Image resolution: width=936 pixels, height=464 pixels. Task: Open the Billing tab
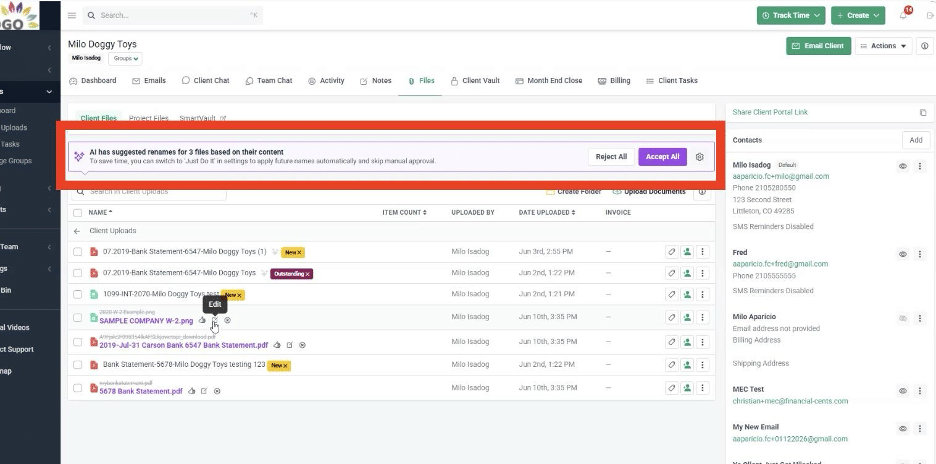pyautogui.click(x=614, y=81)
